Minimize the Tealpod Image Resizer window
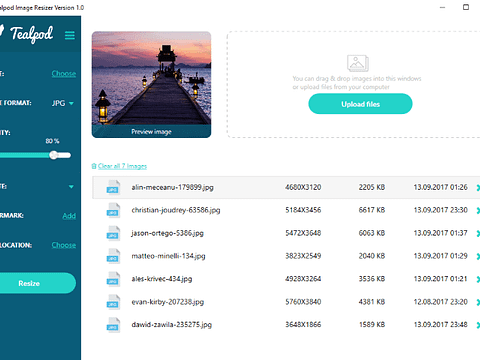The image size is (480, 360). pyautogui.click(x=442, y=7)
